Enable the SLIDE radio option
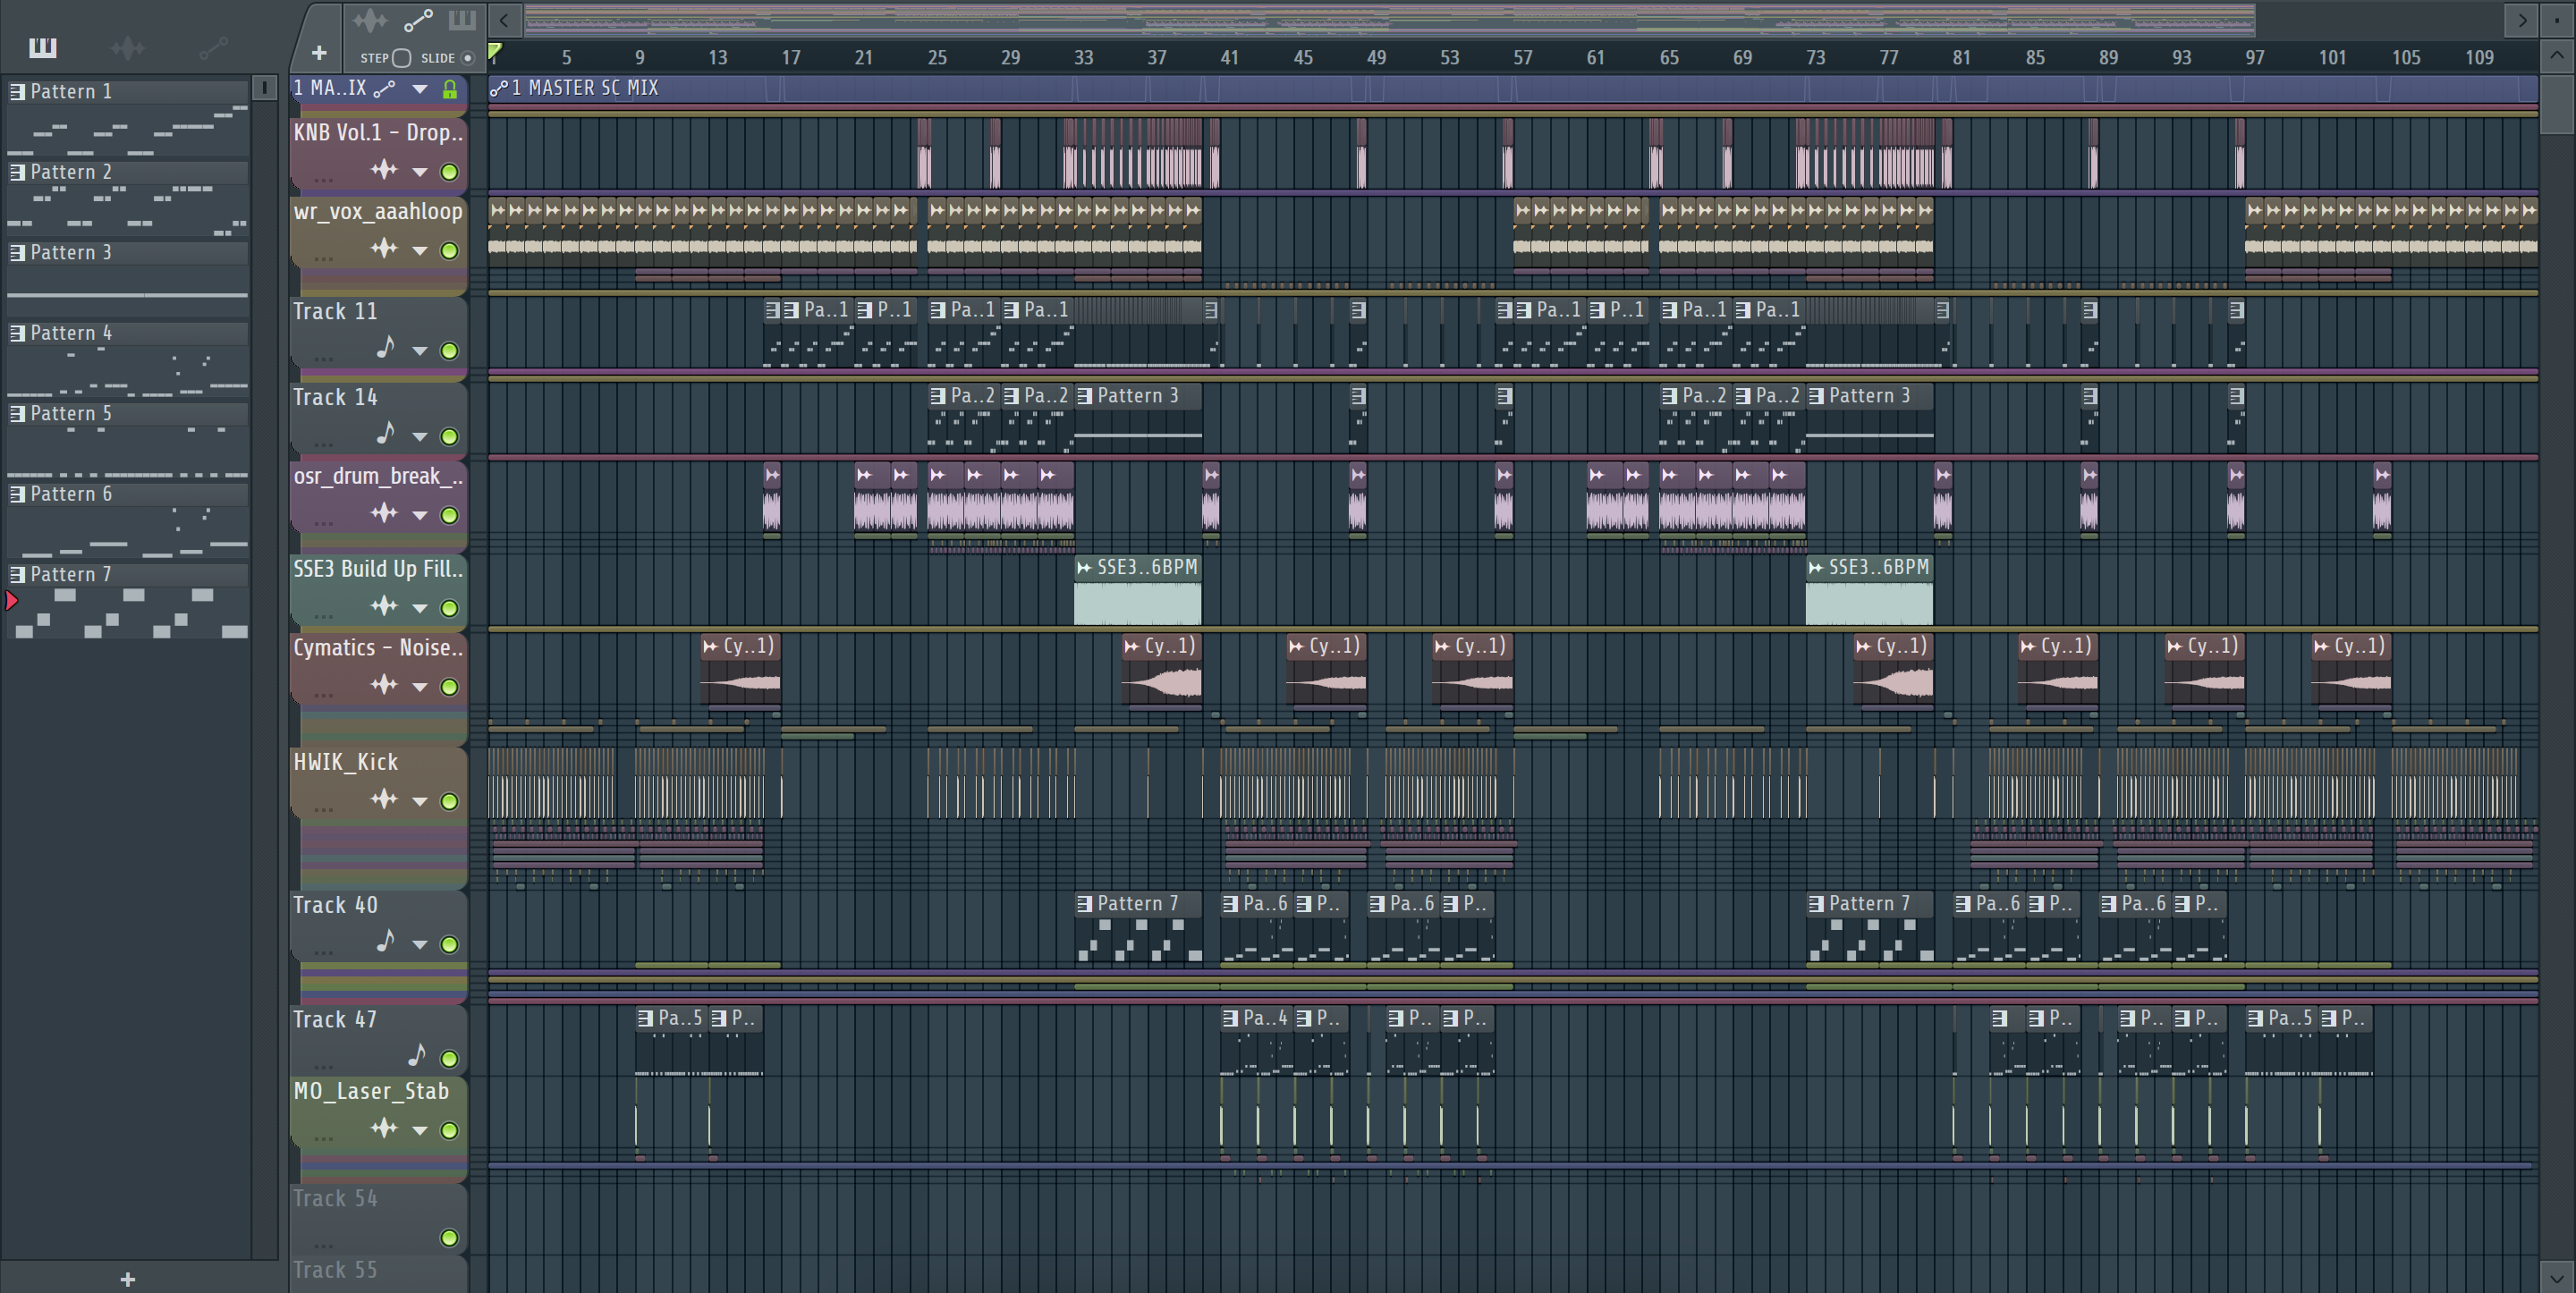Viewport: 2576px width, 1293px height. tap(467, 58)
